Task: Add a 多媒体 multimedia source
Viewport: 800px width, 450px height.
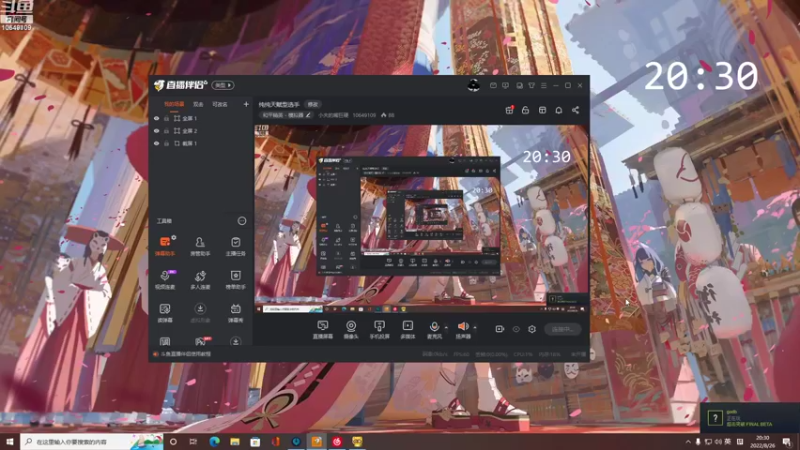Action: [408, 330]
